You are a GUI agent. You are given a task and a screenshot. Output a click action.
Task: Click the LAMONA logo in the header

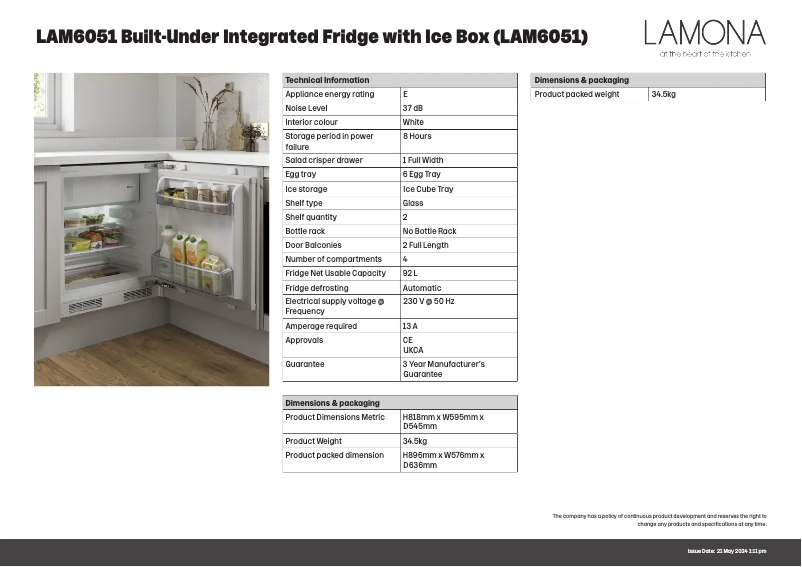704,38
